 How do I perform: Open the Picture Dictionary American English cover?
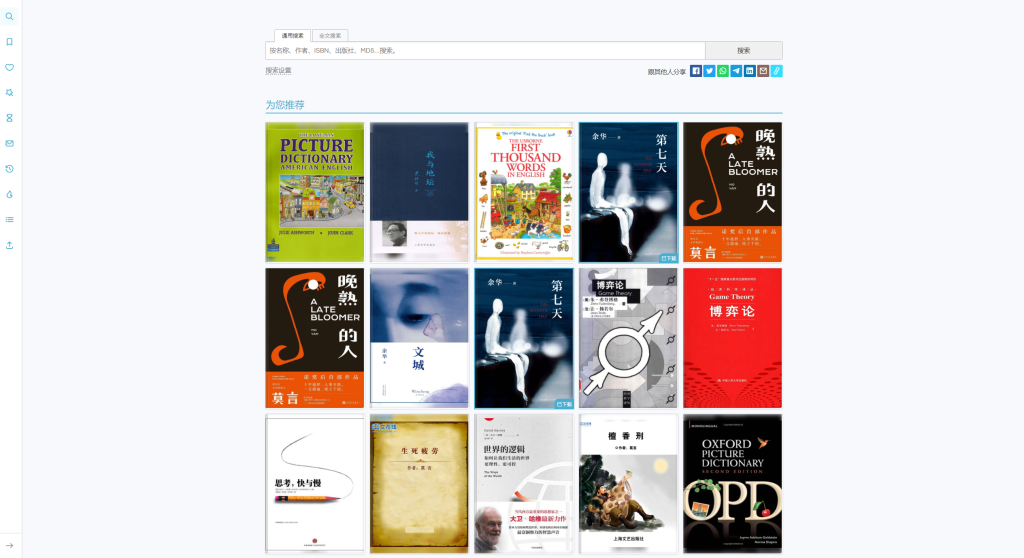click(315, 192)
